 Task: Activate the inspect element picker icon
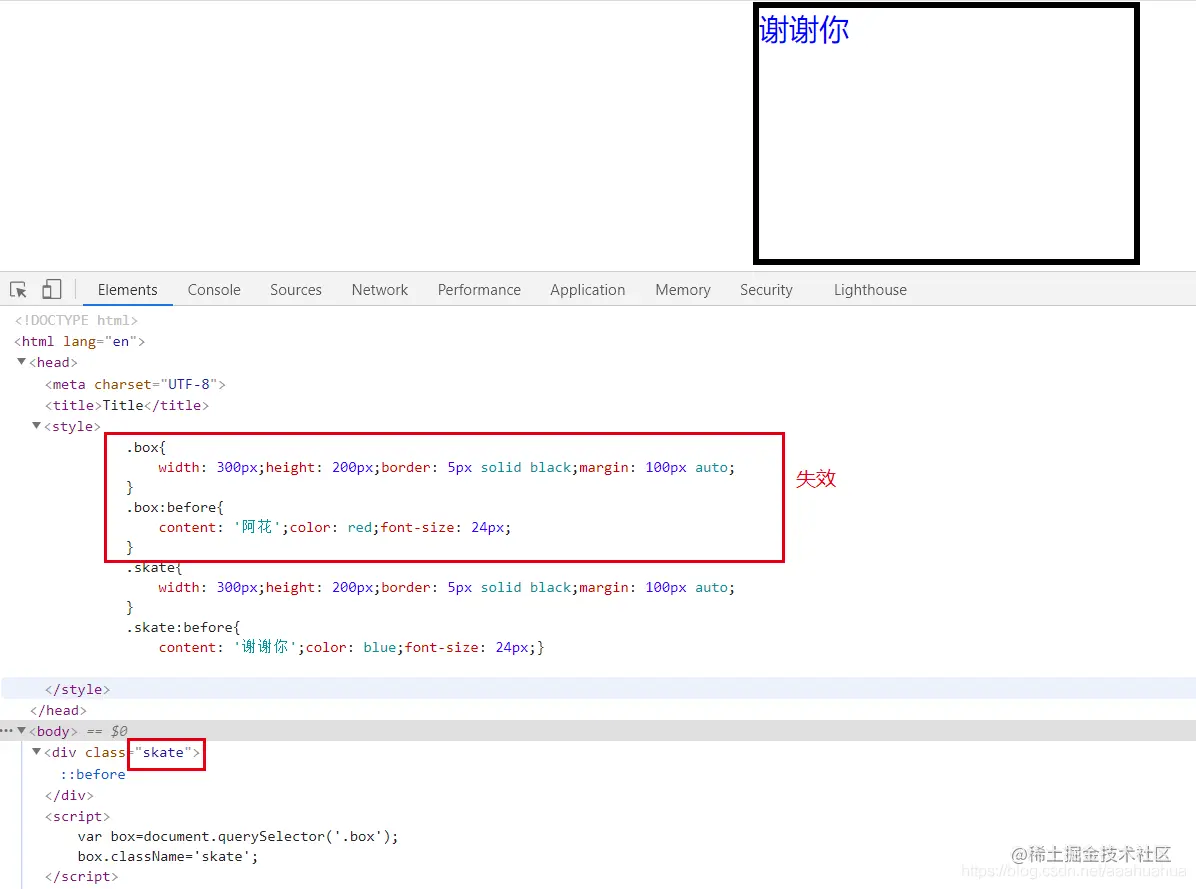[18, 290]
